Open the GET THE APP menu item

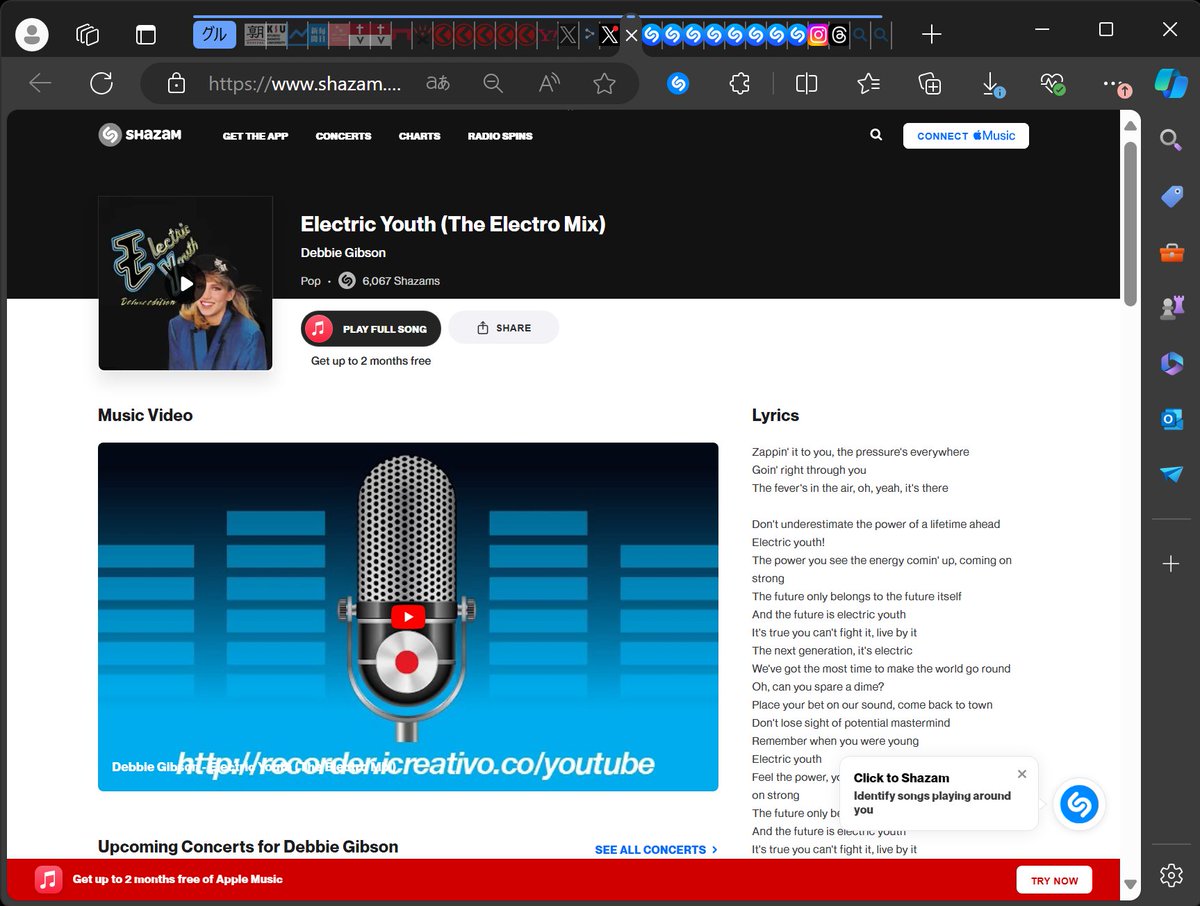click(x=255, y=136)
